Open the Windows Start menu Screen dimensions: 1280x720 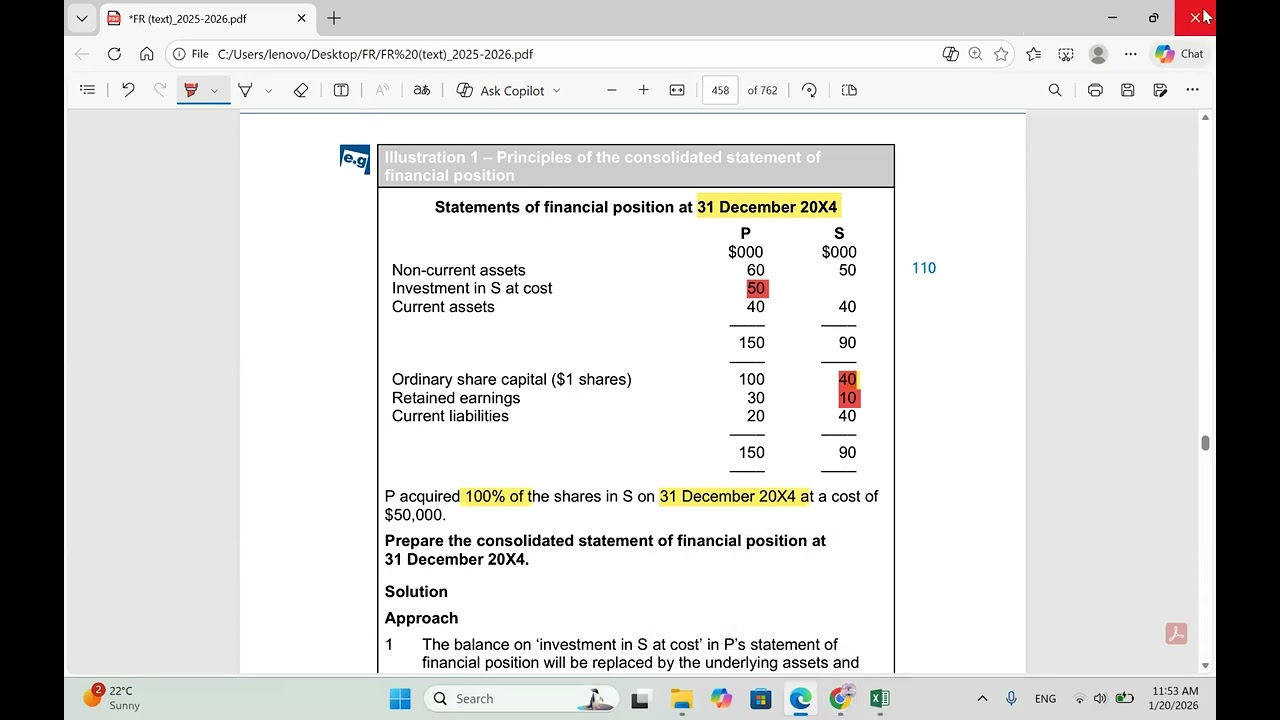[400, 698]
